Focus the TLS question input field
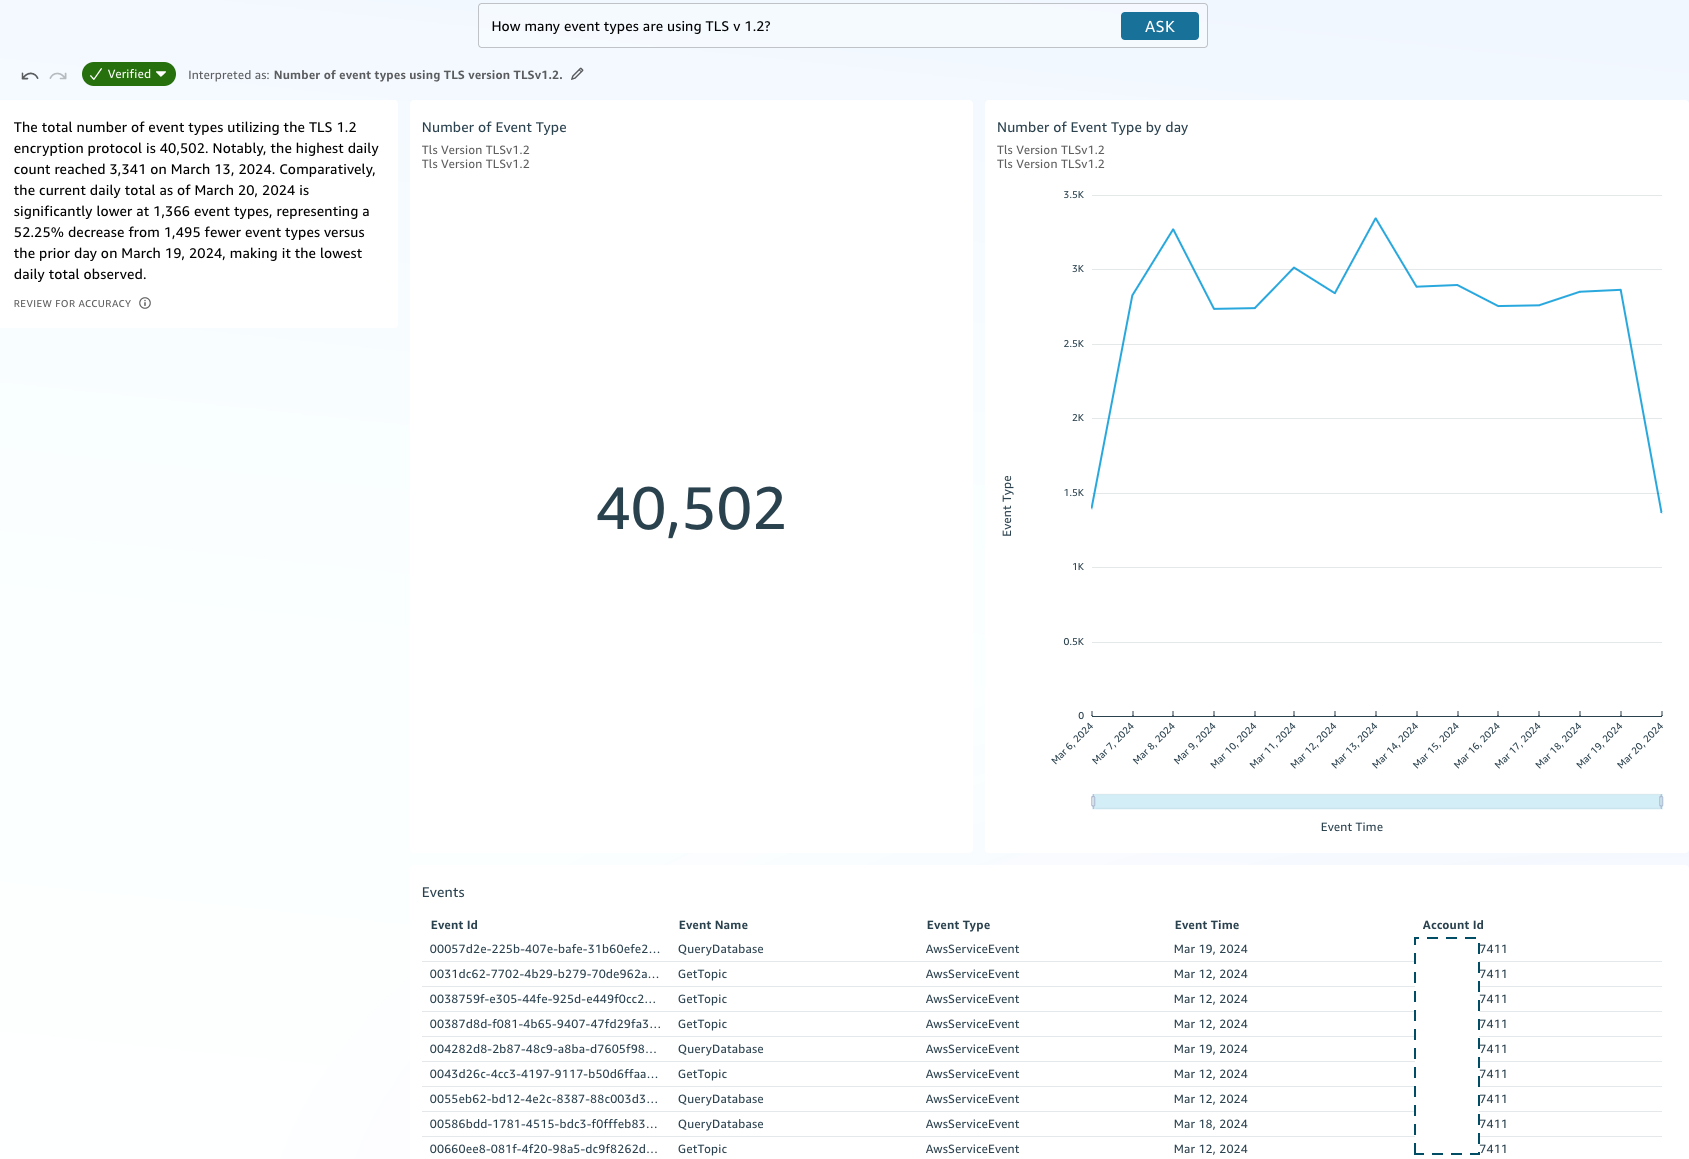Screen dimensions: 1689x1159 click(x=800, y=26)
